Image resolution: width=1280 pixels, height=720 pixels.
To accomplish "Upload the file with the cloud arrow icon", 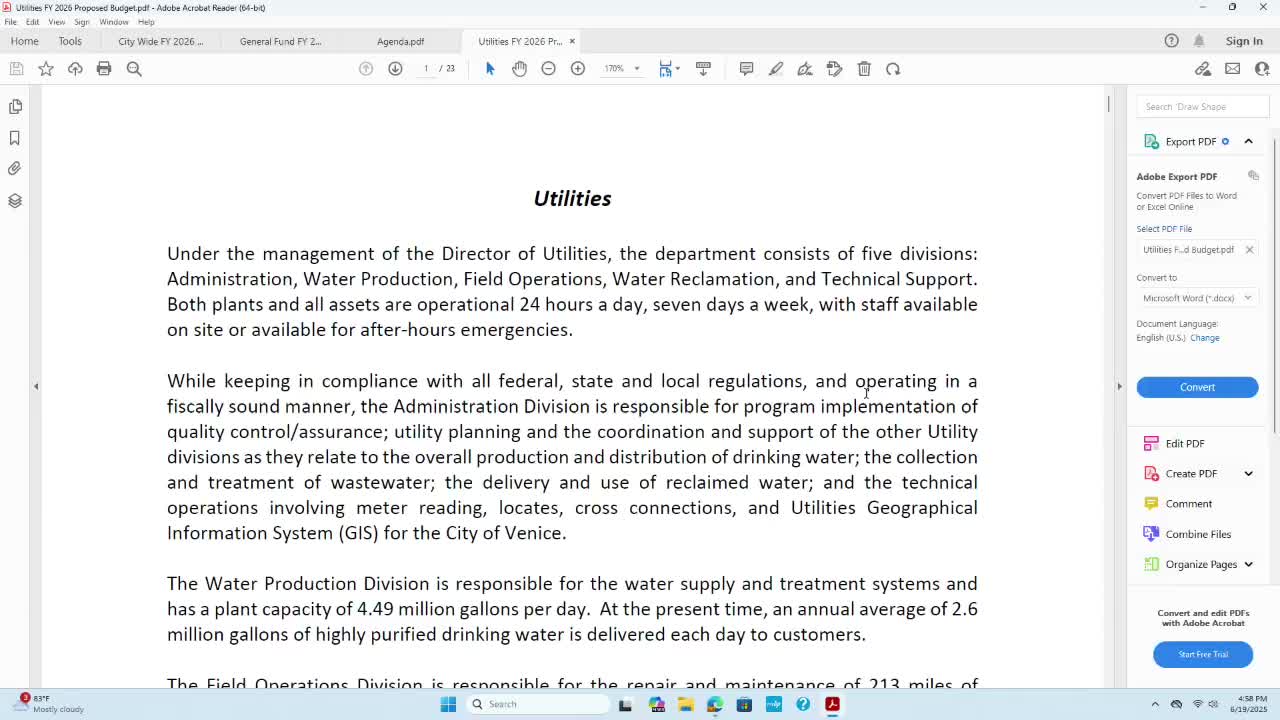I will coord(75,69).
